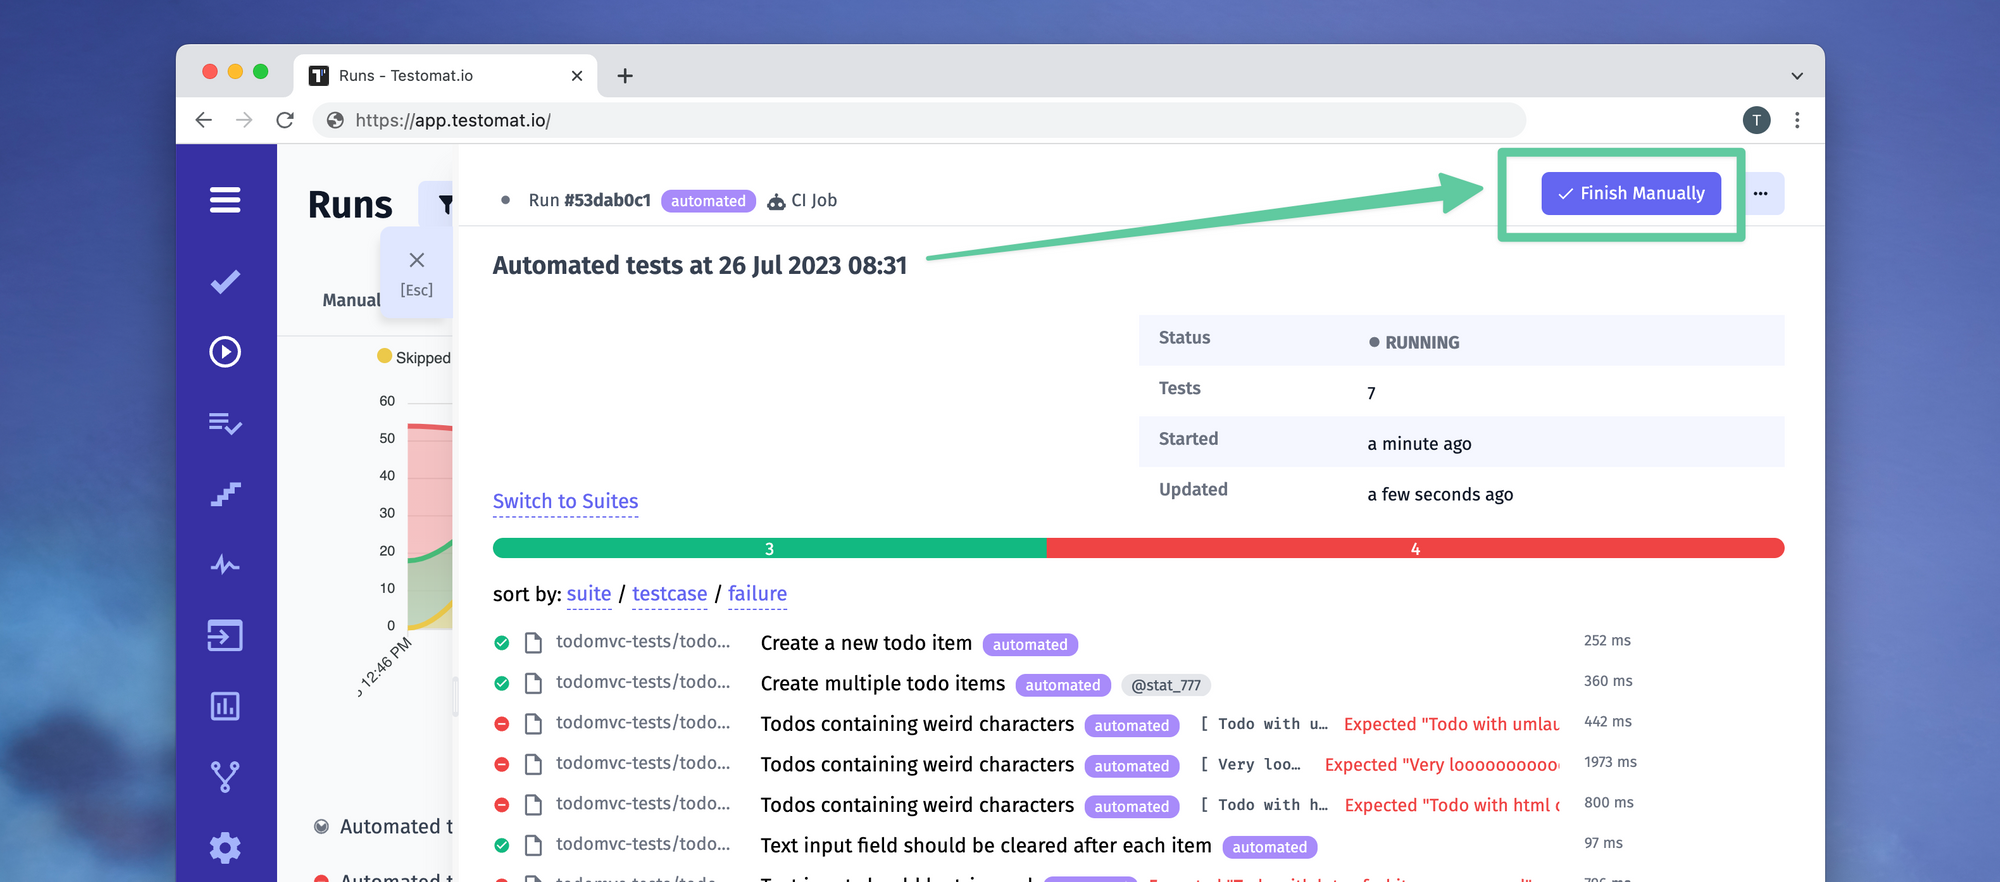Open the bar chart analytics icon in sidebar
The width and height of the screenshot is (2000, 882).
pyautogui.click(x=225, y=706)
